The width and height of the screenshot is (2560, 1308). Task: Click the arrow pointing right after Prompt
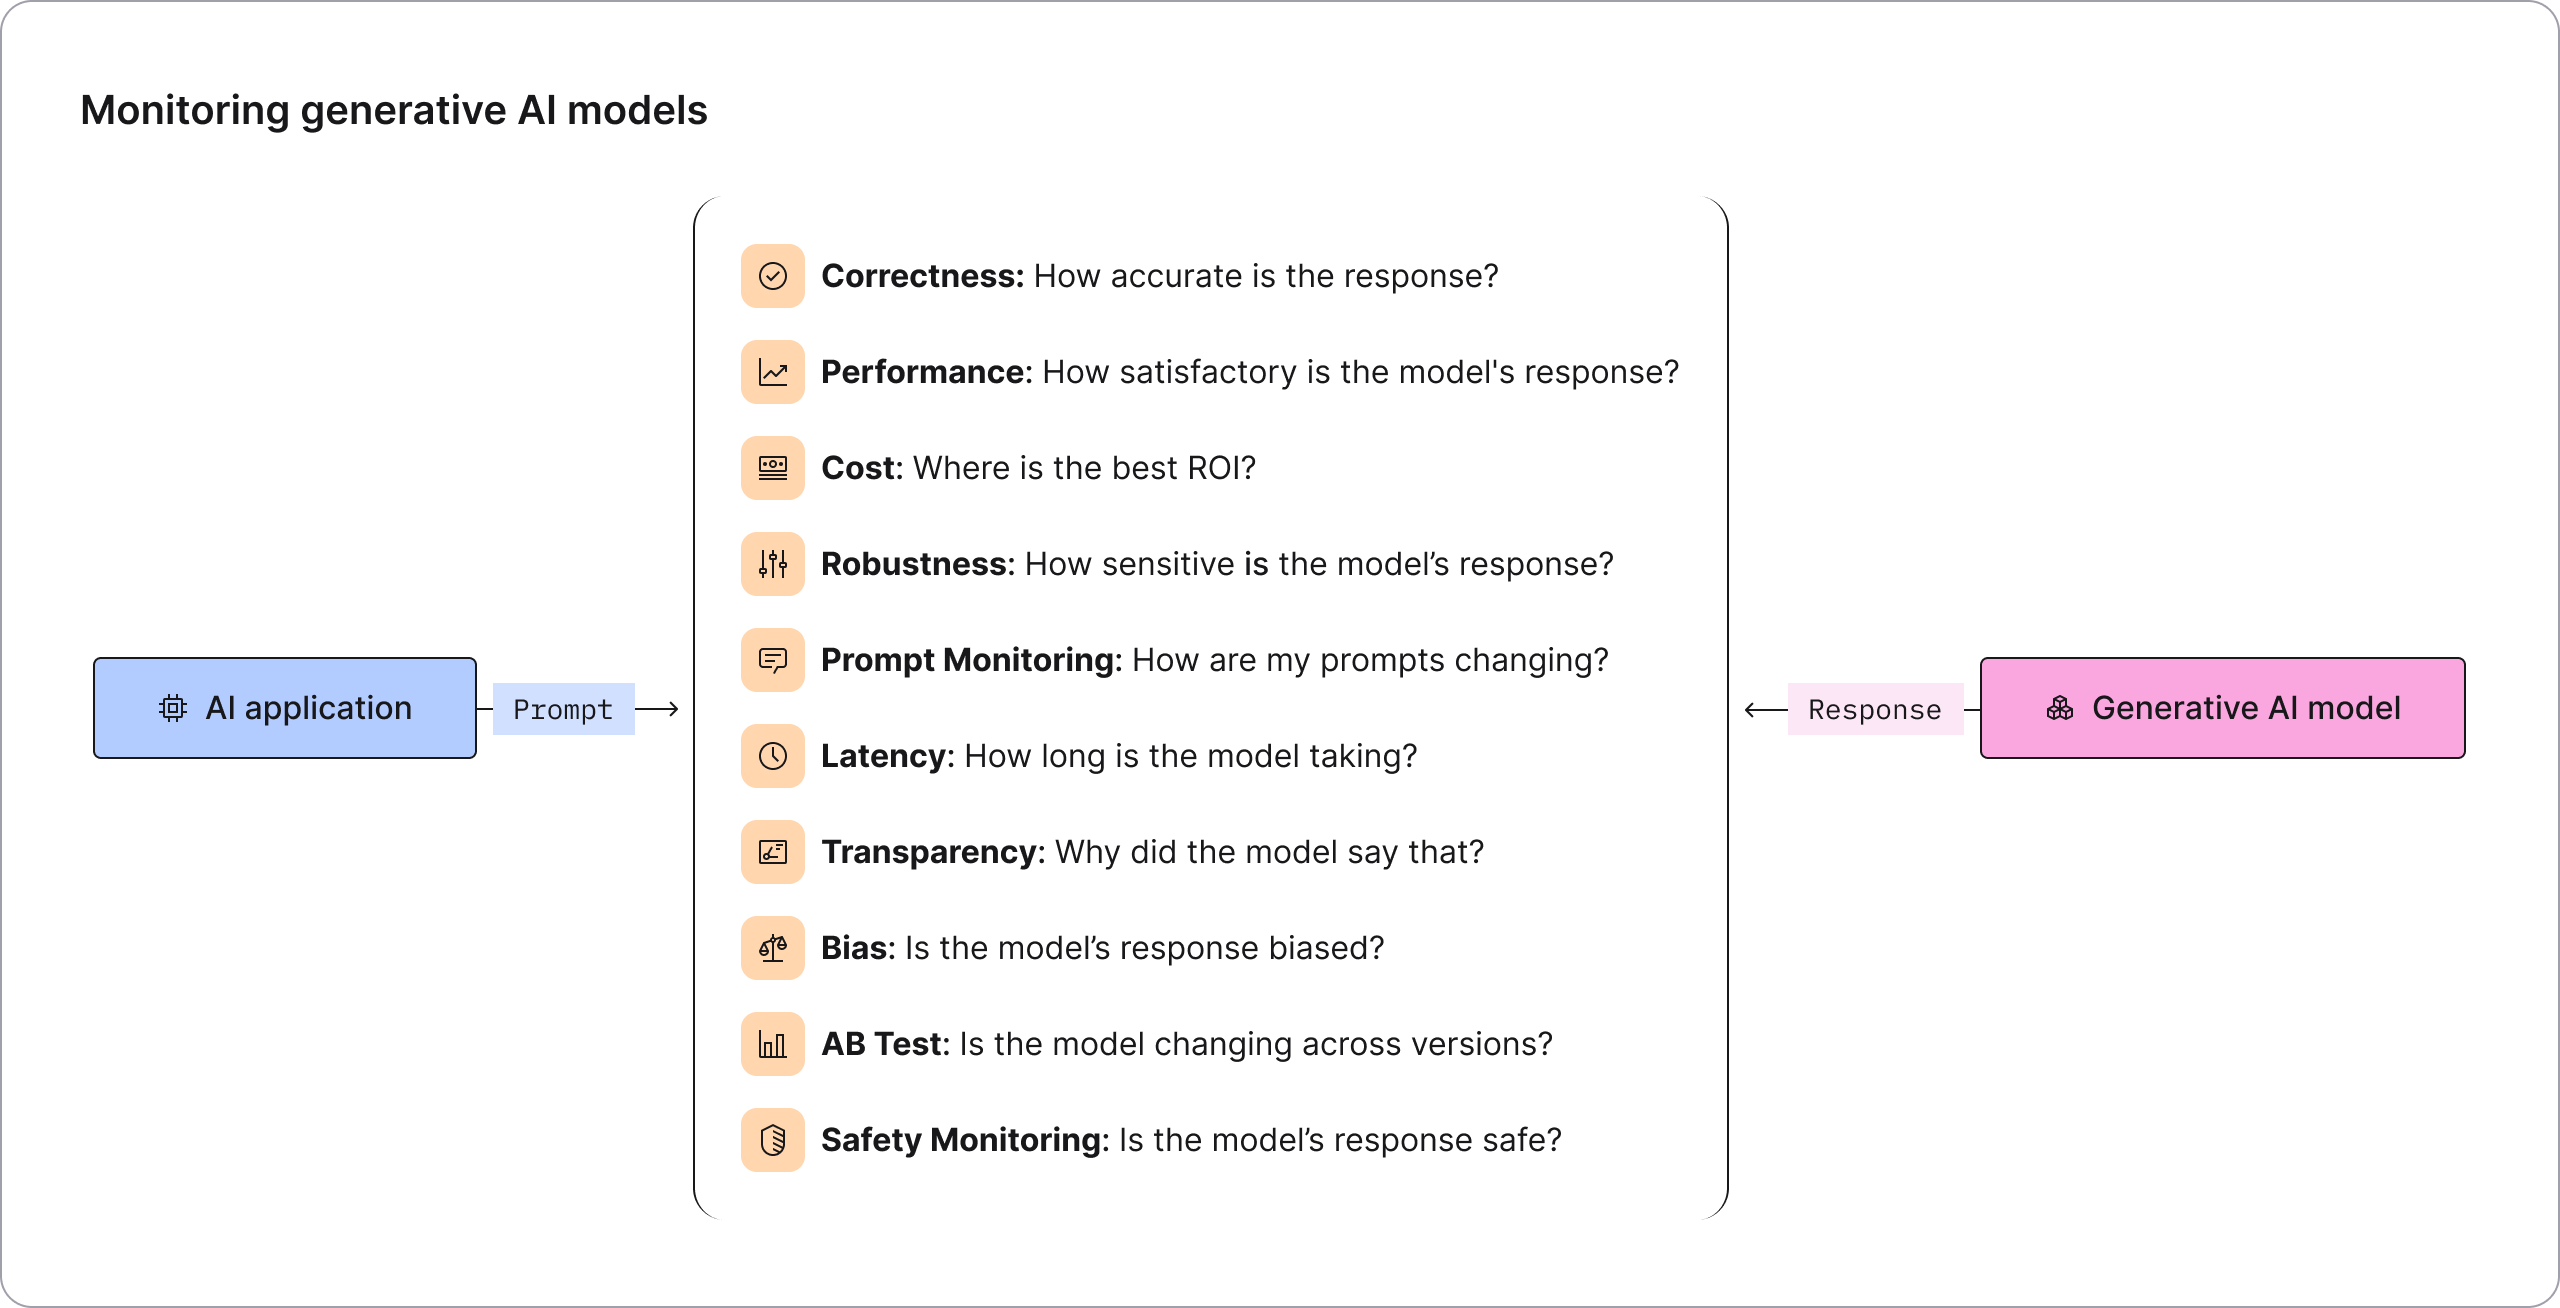click(658, 709)
